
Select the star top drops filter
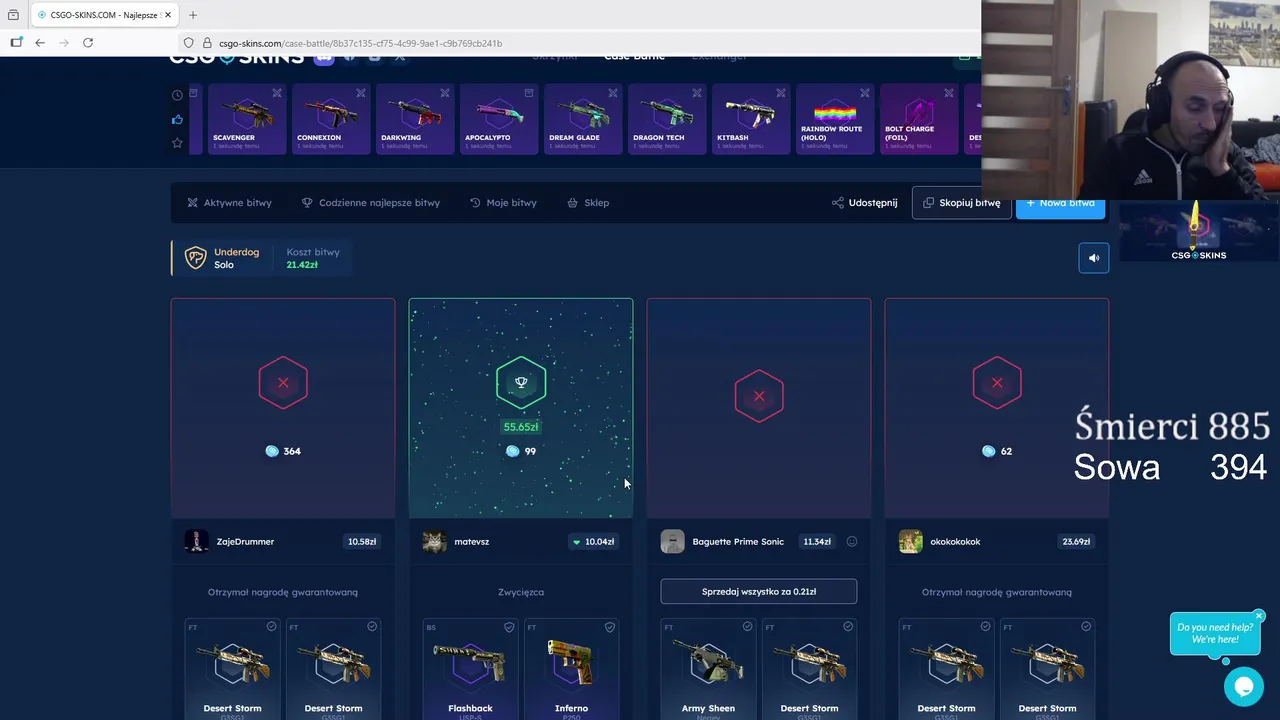point(177,143)
